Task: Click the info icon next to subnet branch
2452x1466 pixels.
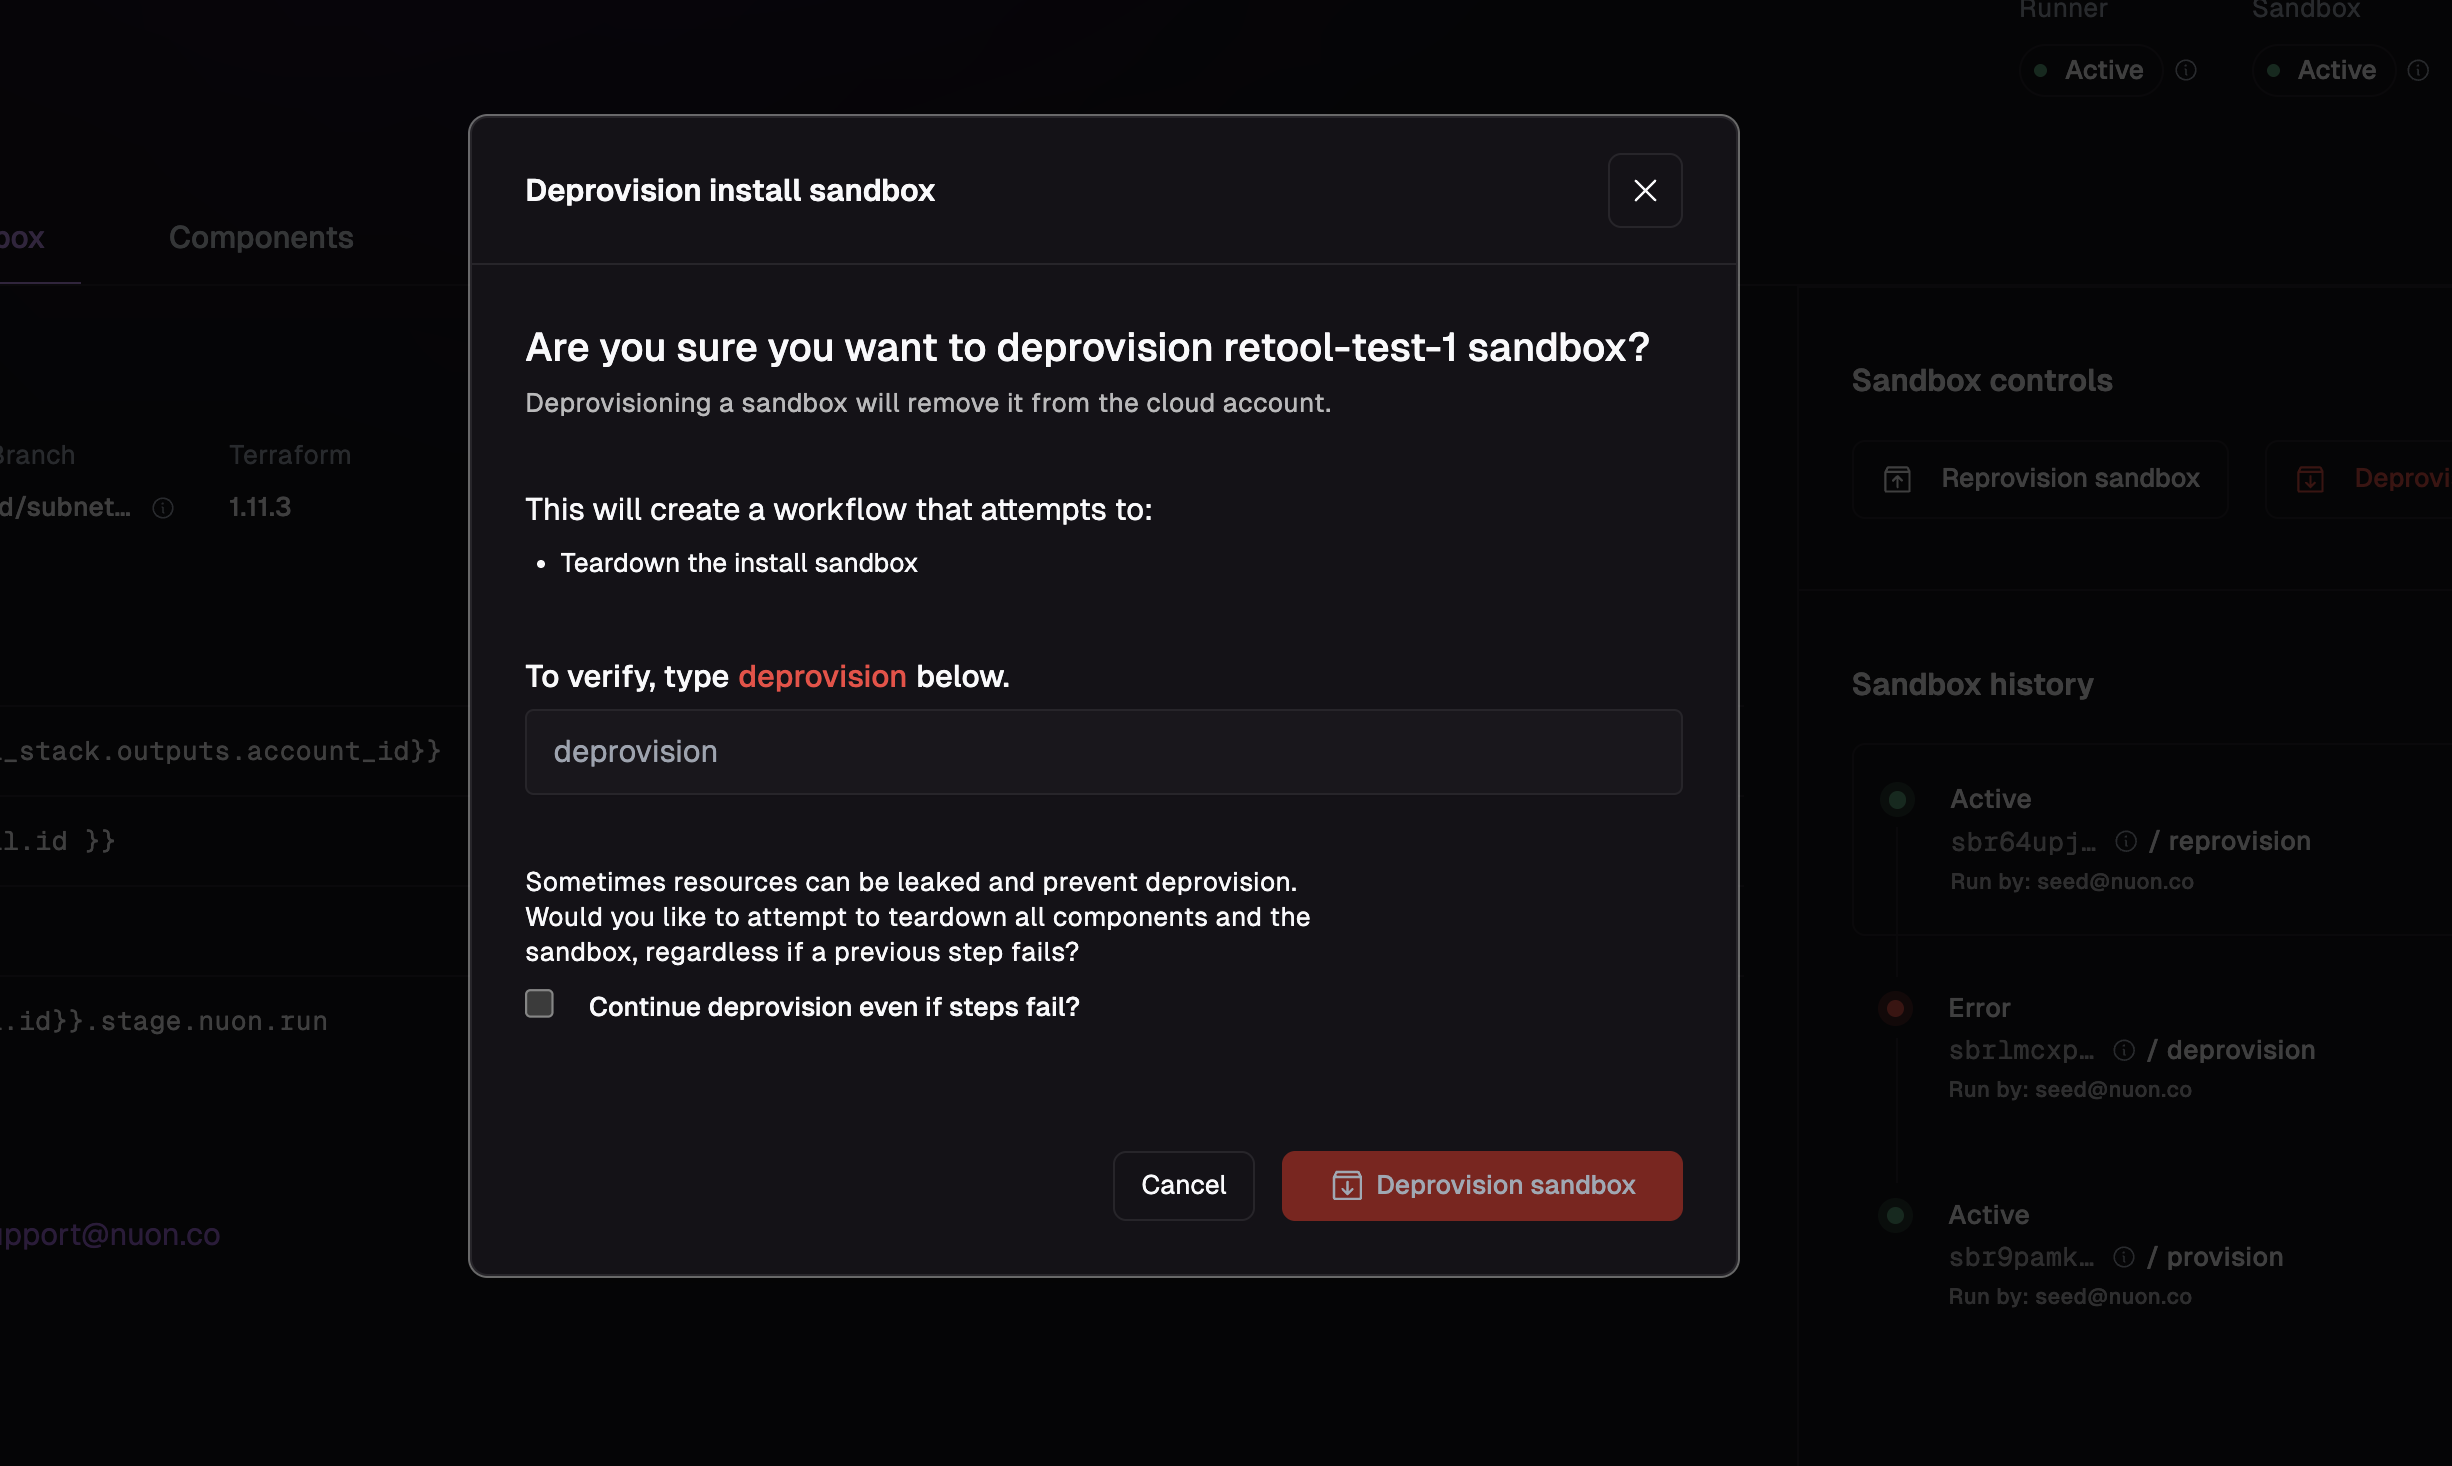Action: [x=163, y=508]
